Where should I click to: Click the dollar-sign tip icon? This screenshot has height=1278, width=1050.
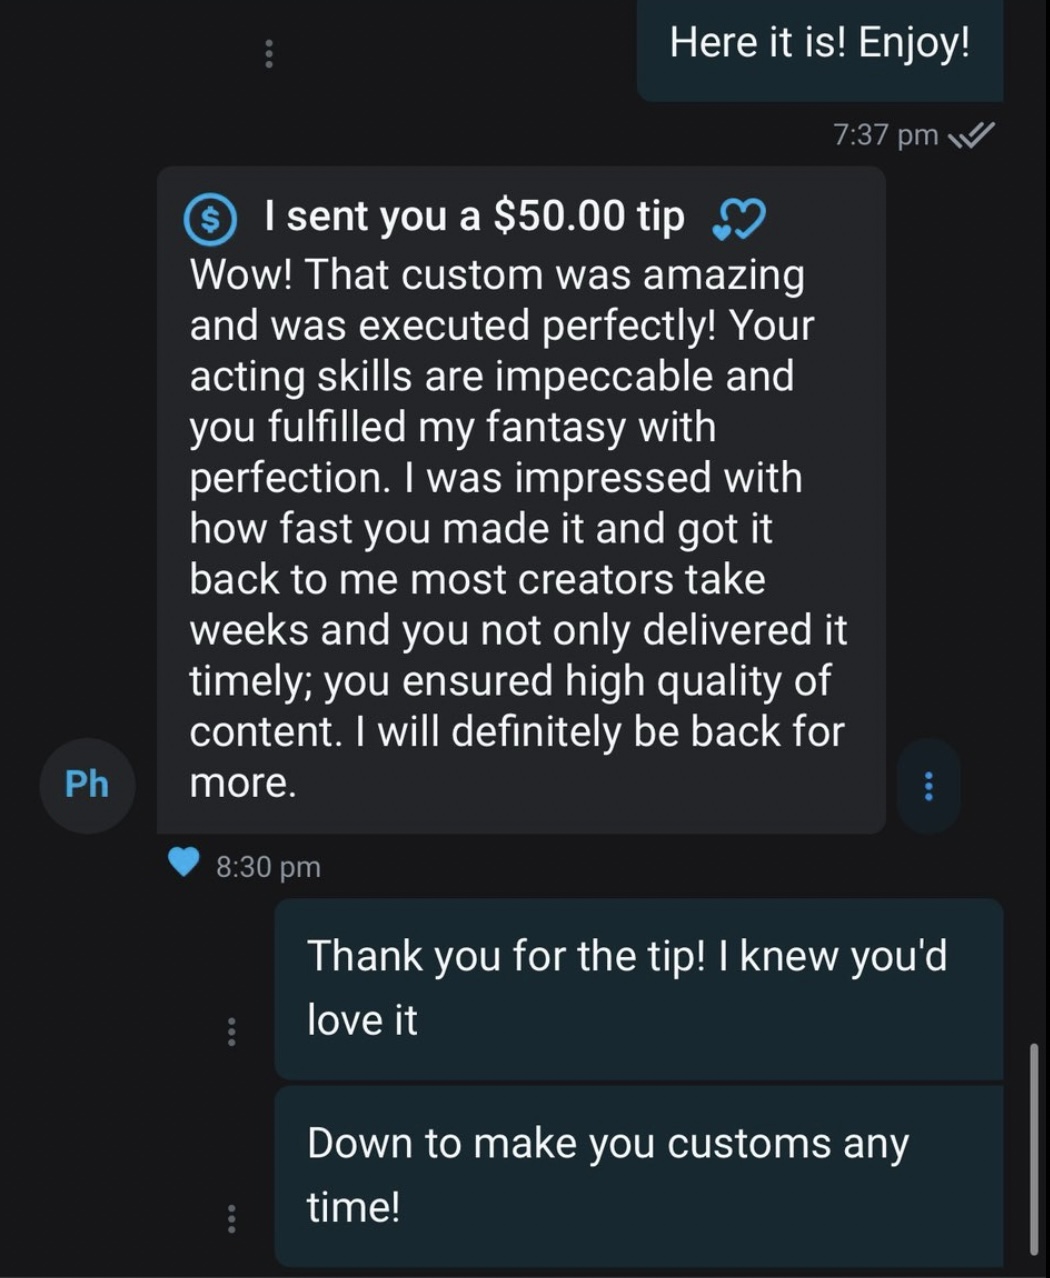(211, 218)
